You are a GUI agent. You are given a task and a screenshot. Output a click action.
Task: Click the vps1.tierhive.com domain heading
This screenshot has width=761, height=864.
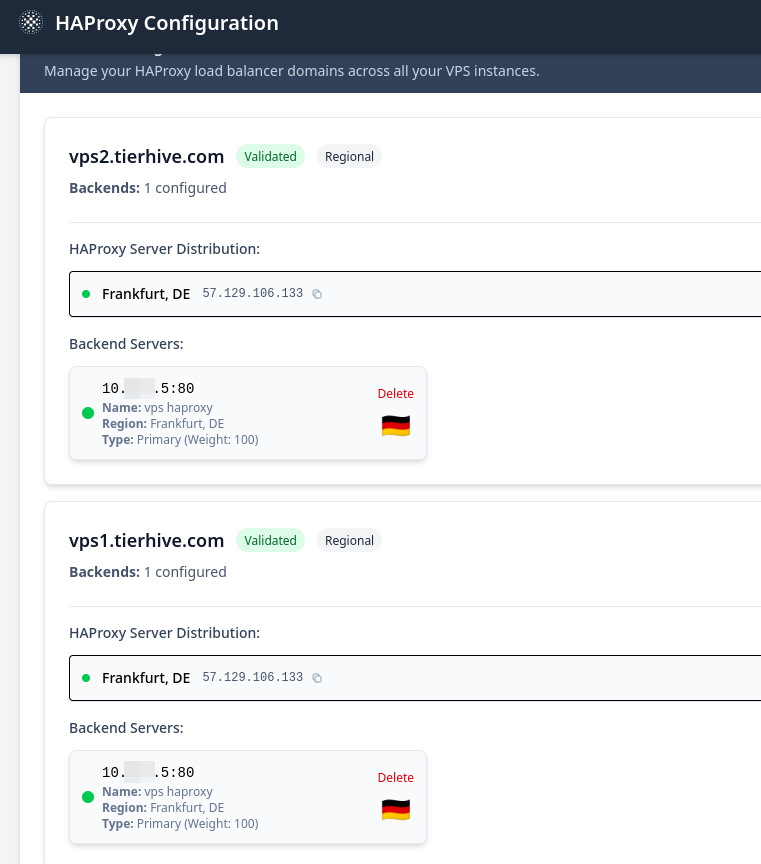[x=146, y=540]
